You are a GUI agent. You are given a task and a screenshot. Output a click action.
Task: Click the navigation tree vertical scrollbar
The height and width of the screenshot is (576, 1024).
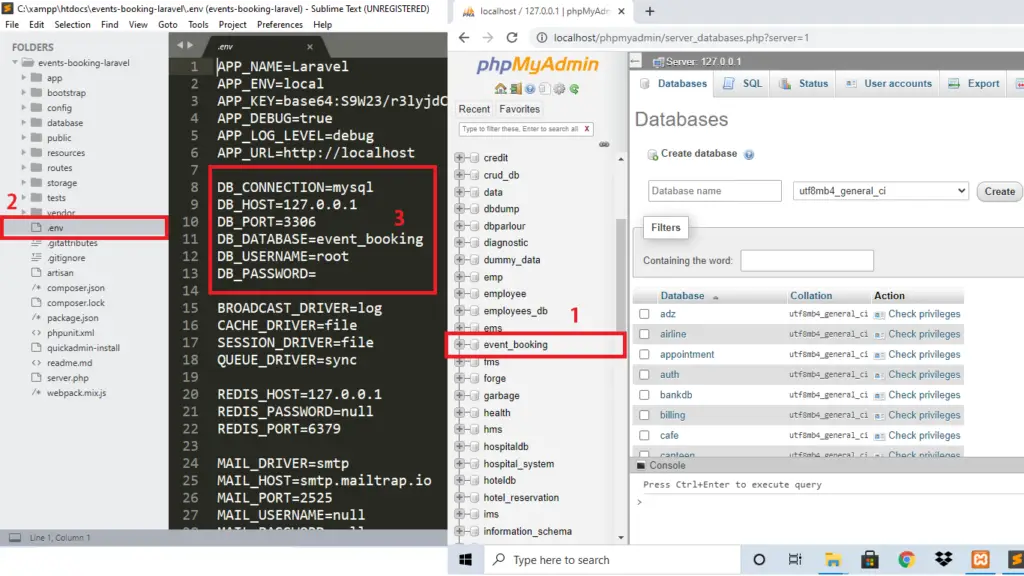pyautogui.click(x=620, y=274)
